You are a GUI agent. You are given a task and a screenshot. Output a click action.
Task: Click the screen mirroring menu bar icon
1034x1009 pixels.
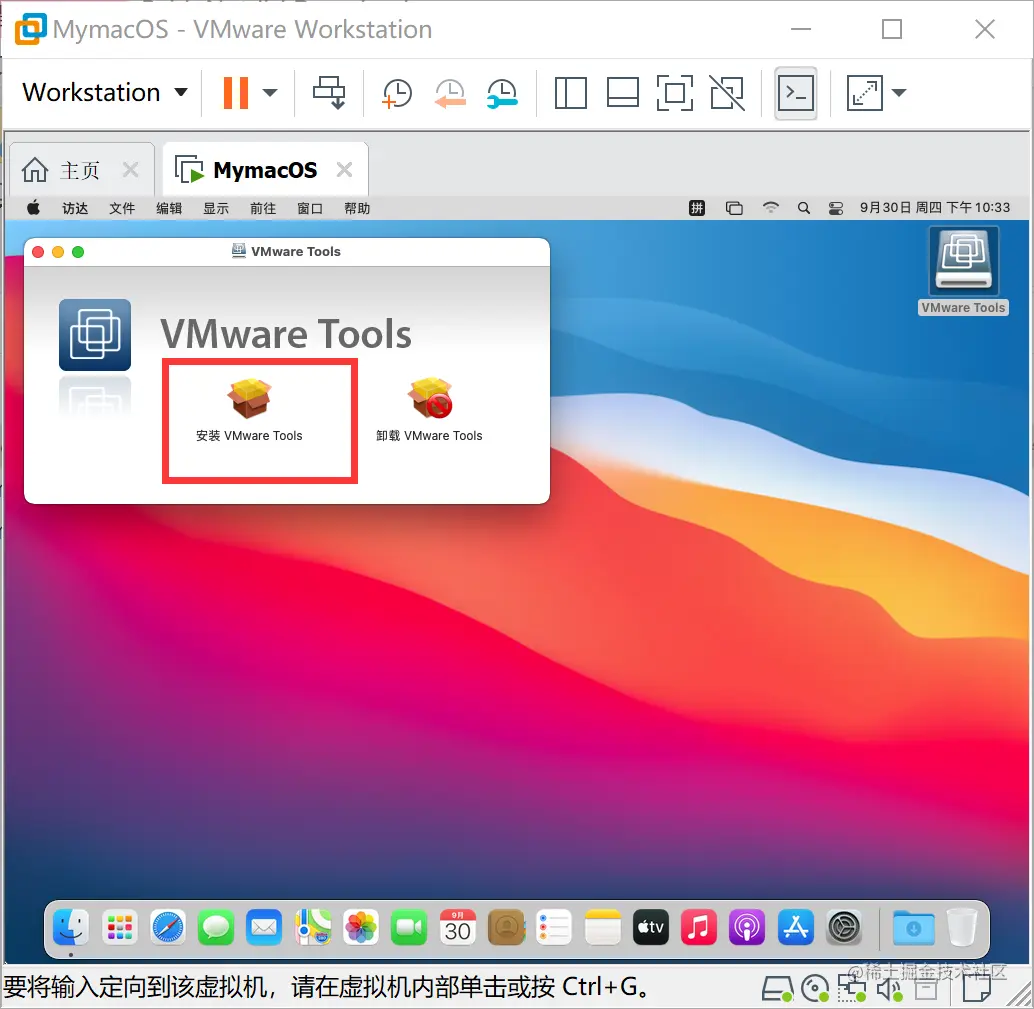pyautogui.click(x=734, y=208)
